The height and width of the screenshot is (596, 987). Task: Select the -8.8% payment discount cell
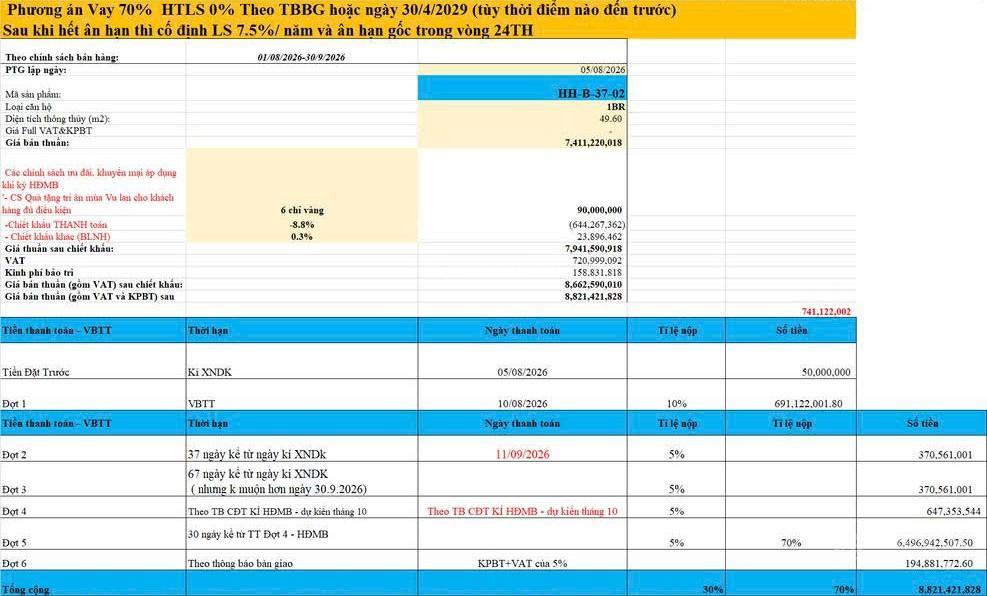point(302,224)
